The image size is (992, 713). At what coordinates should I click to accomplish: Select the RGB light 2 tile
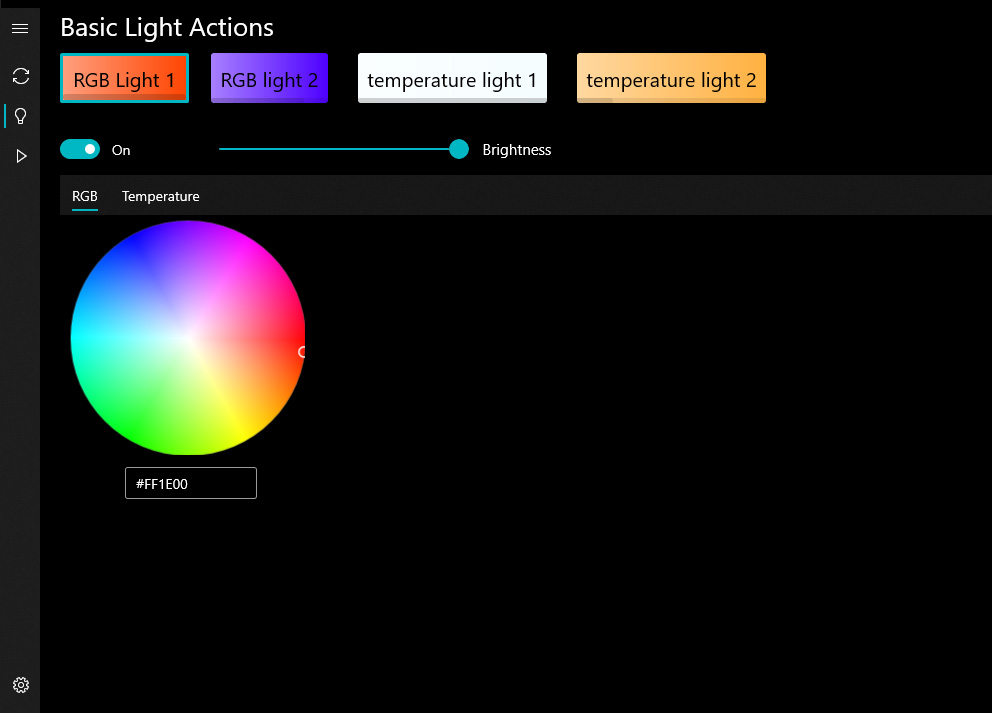tap(269, 79)
